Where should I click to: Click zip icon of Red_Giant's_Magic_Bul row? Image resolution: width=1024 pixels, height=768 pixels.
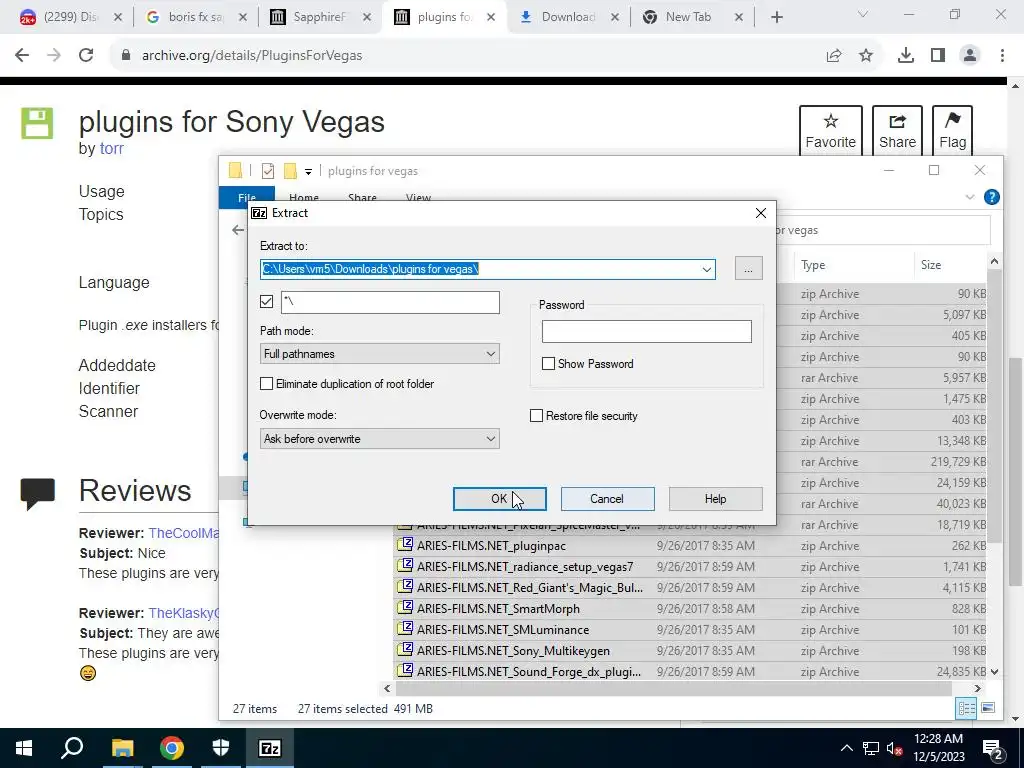(x=406, y=587)
